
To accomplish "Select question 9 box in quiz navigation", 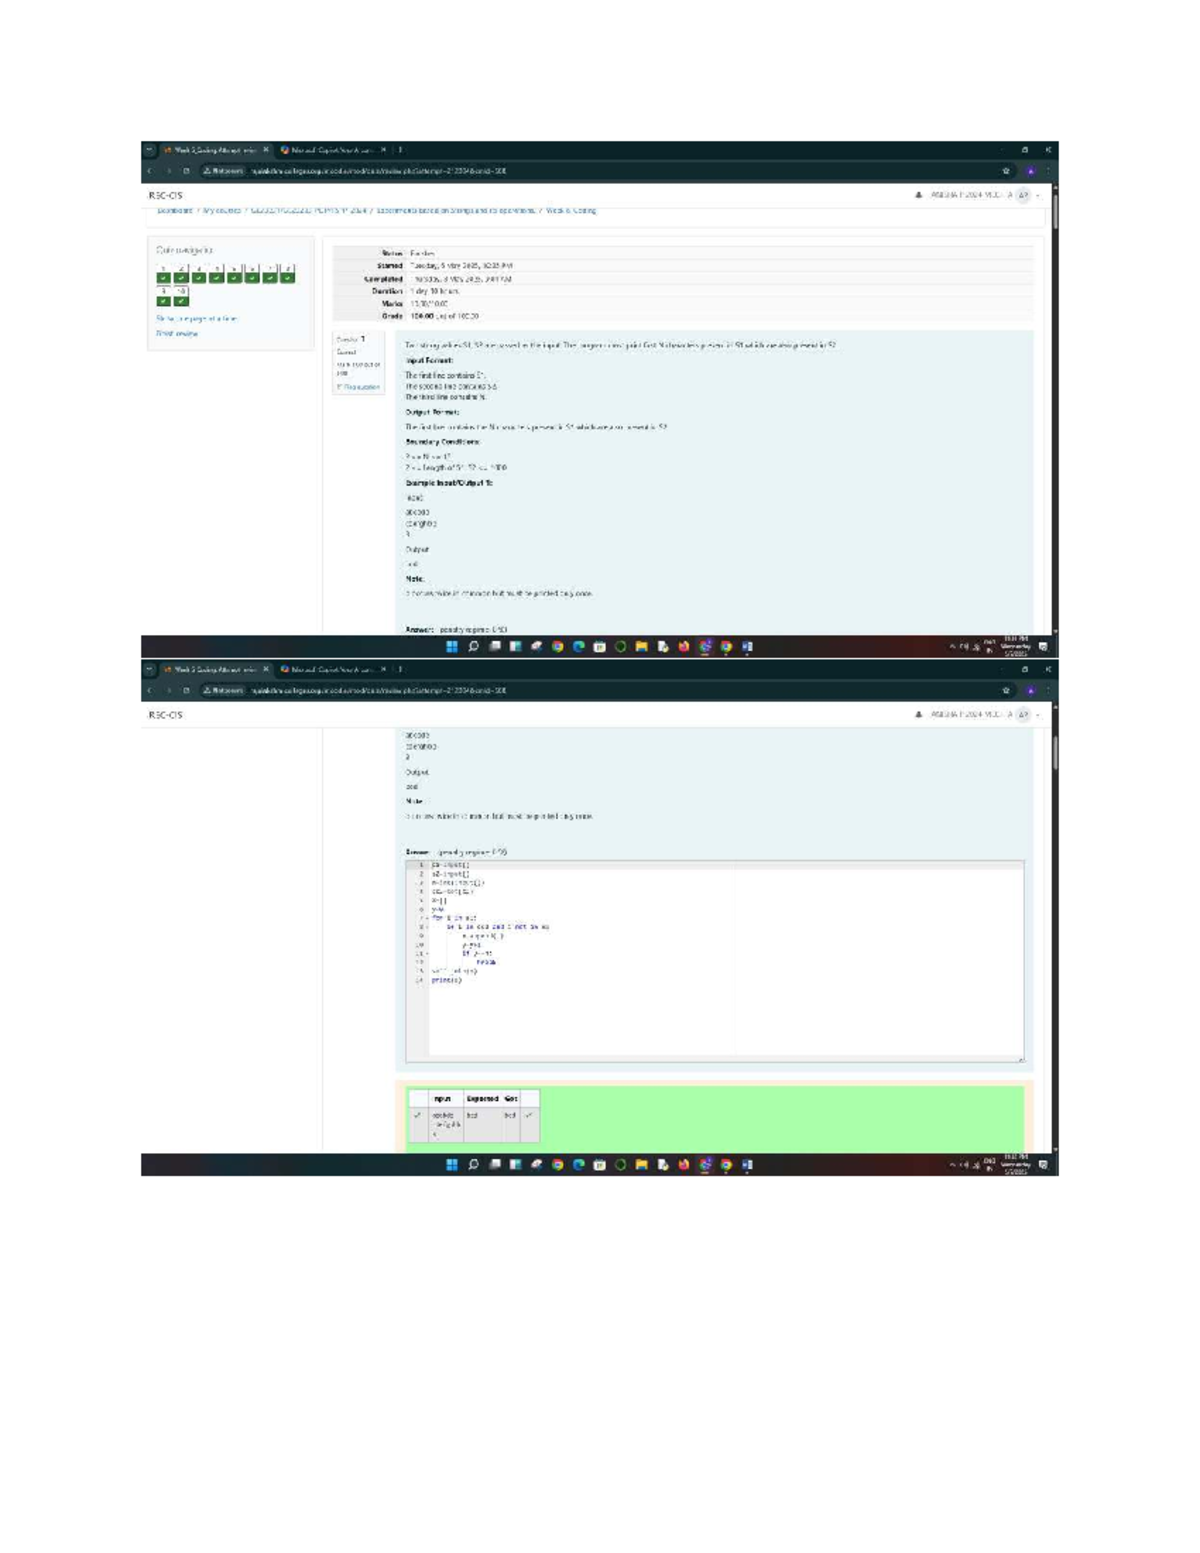I will coord(163,296).
